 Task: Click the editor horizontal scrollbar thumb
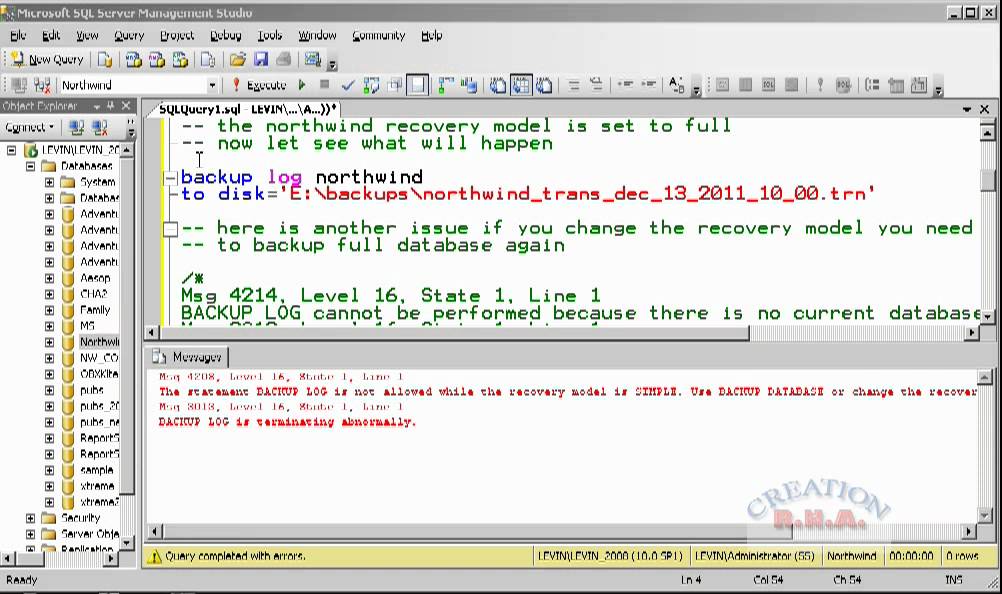(x=454, y=333)
